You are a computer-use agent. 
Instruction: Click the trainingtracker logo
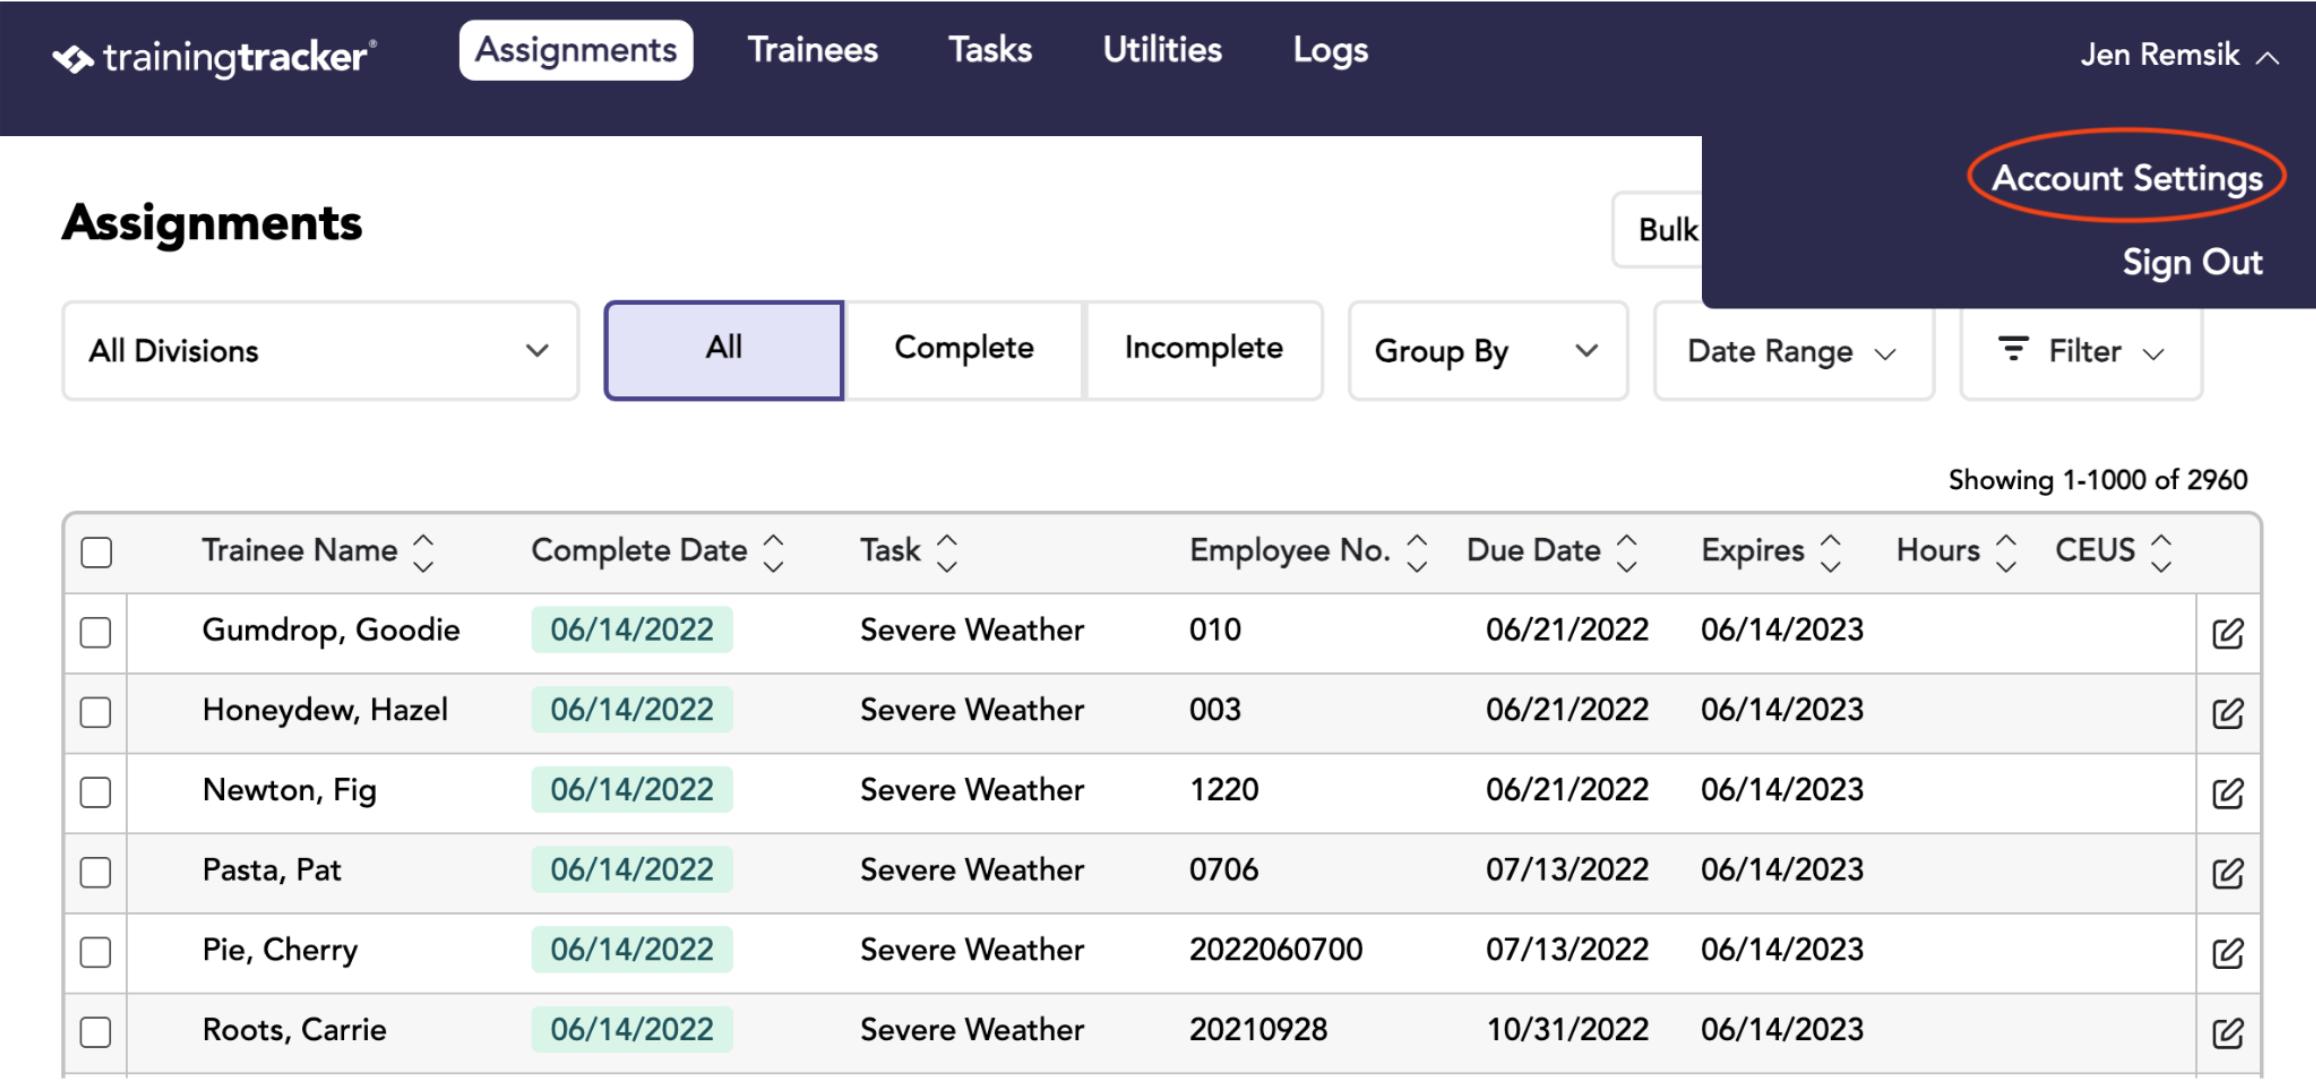coord(215,57)
